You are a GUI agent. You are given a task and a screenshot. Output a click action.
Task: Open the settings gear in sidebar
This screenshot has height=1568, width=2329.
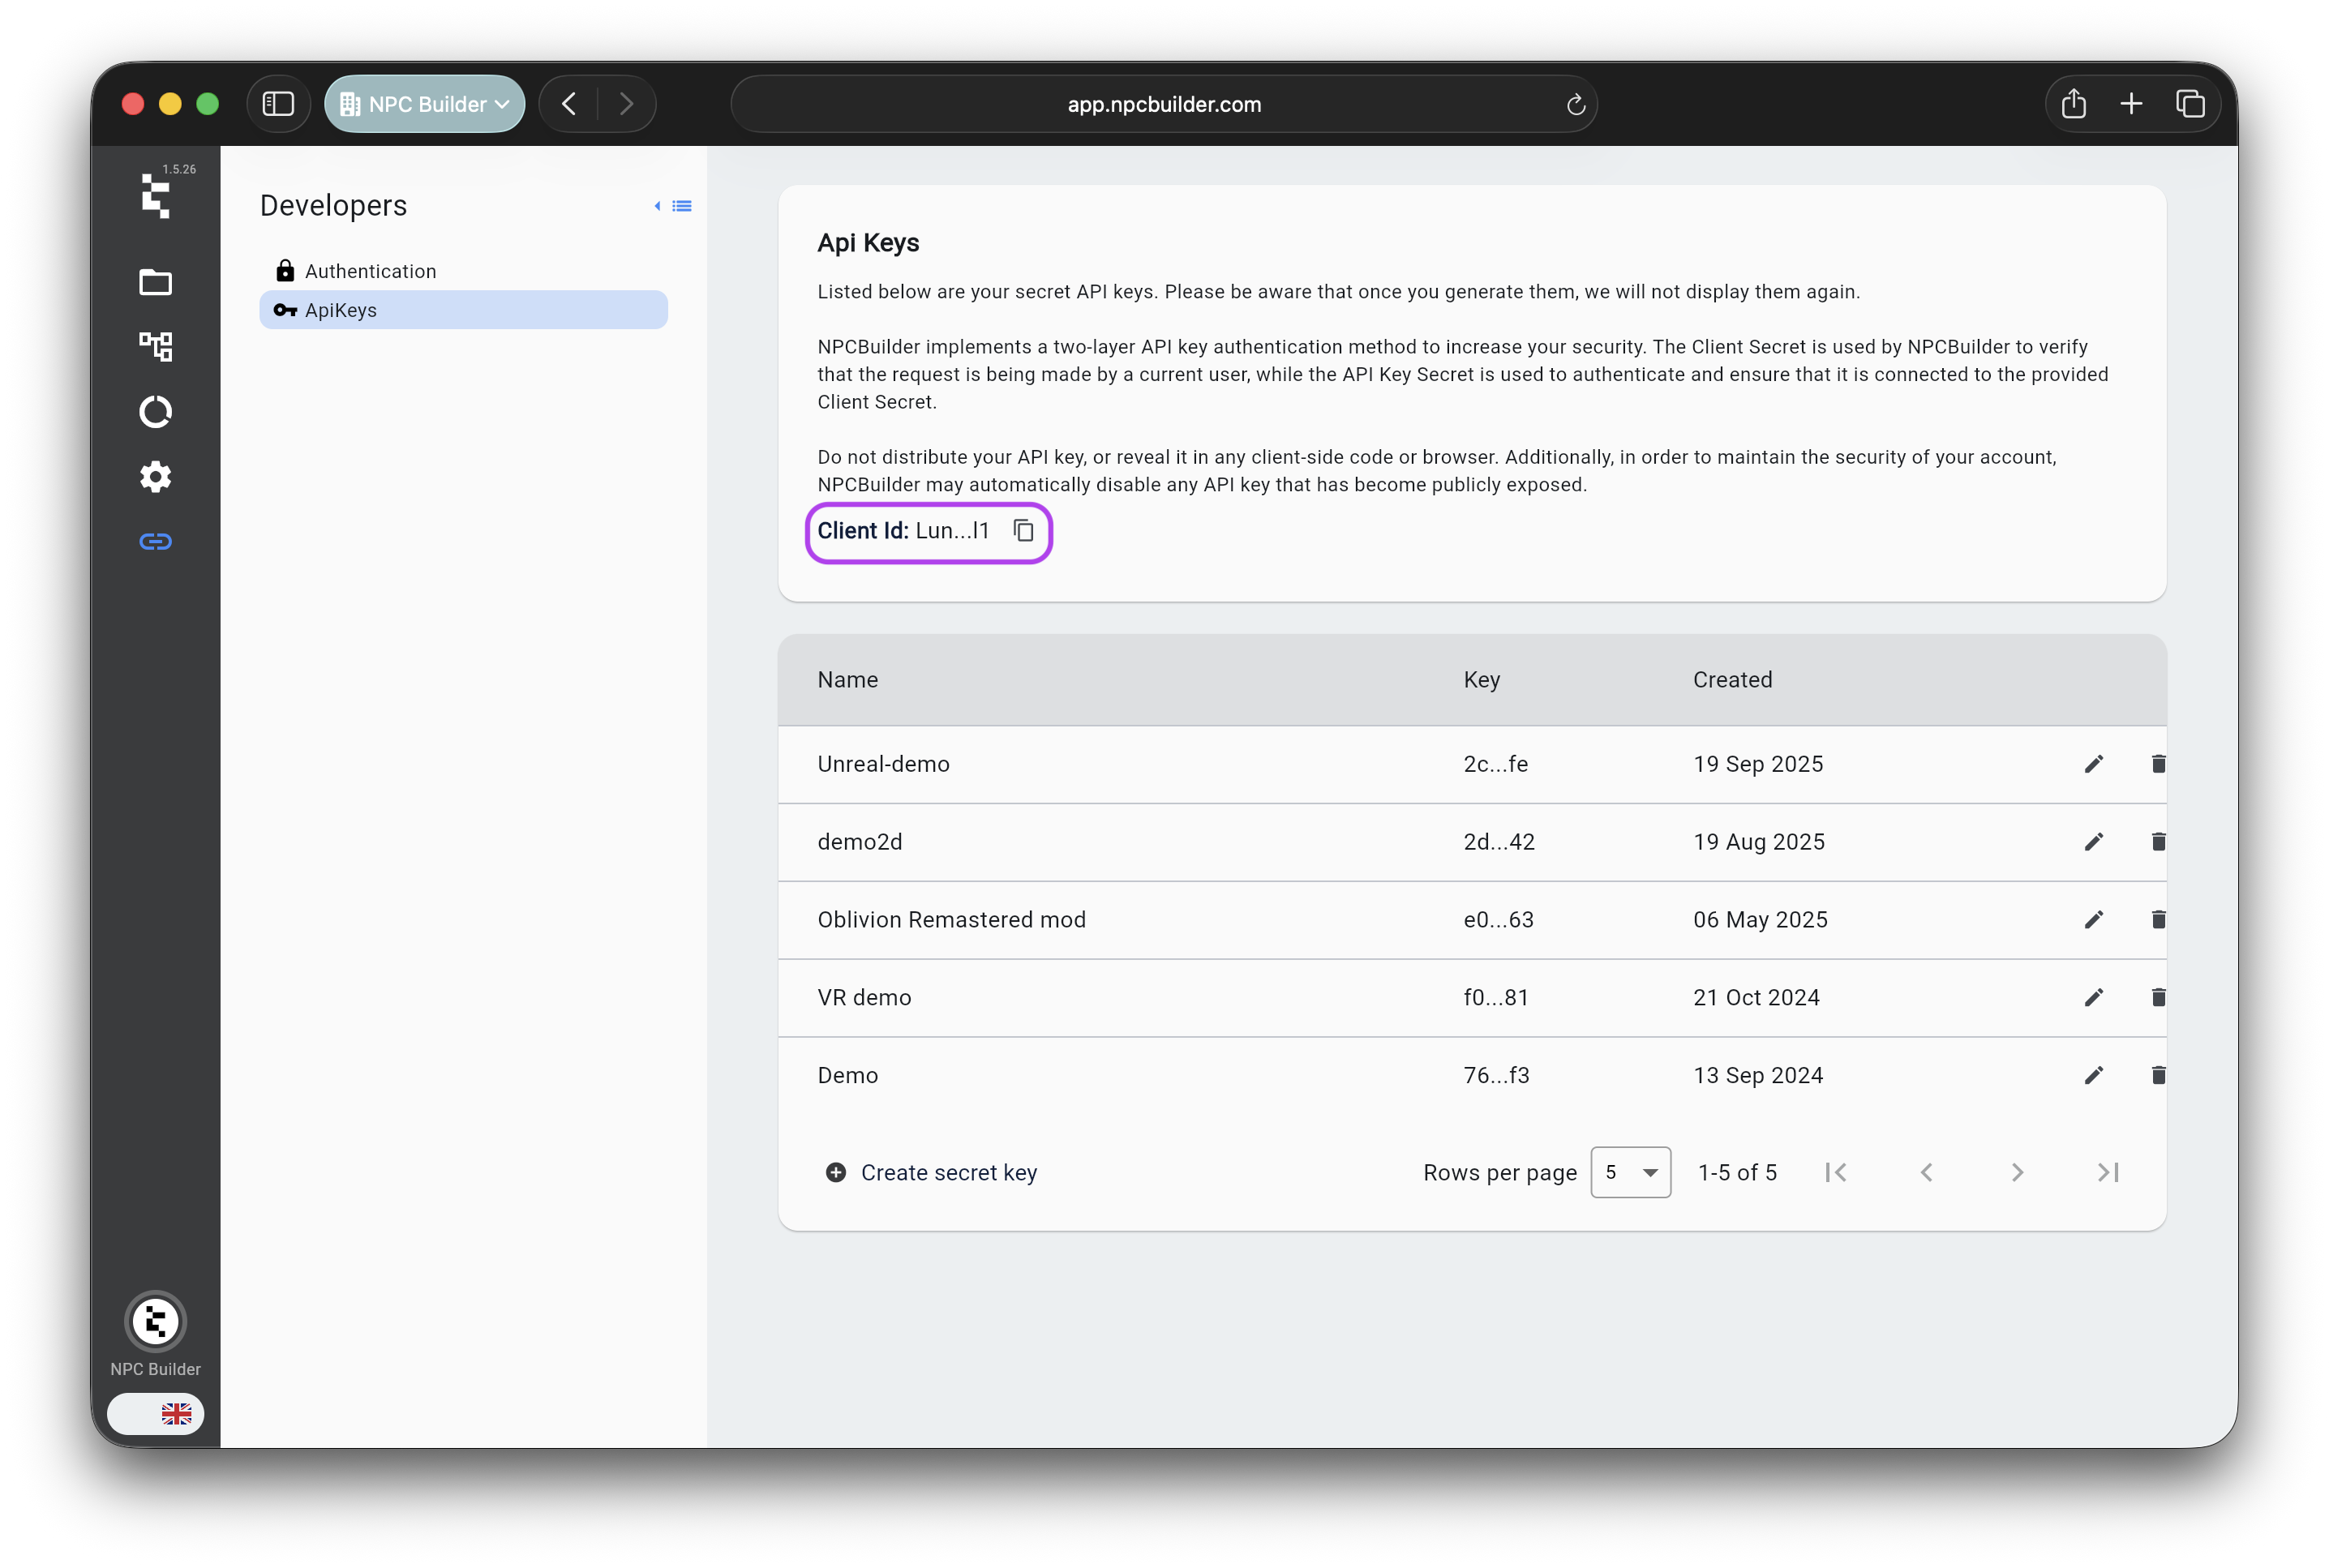coord(155,477)
